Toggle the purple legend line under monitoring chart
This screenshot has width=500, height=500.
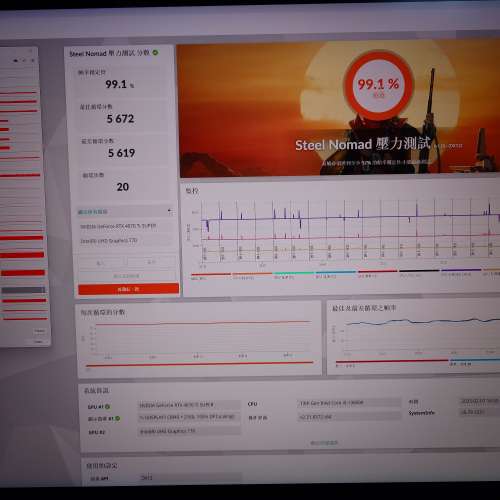[461, 271]
